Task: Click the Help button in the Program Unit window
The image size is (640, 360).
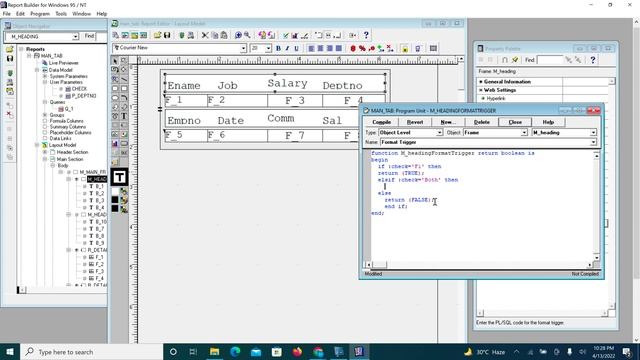Action: coord(548,122)
